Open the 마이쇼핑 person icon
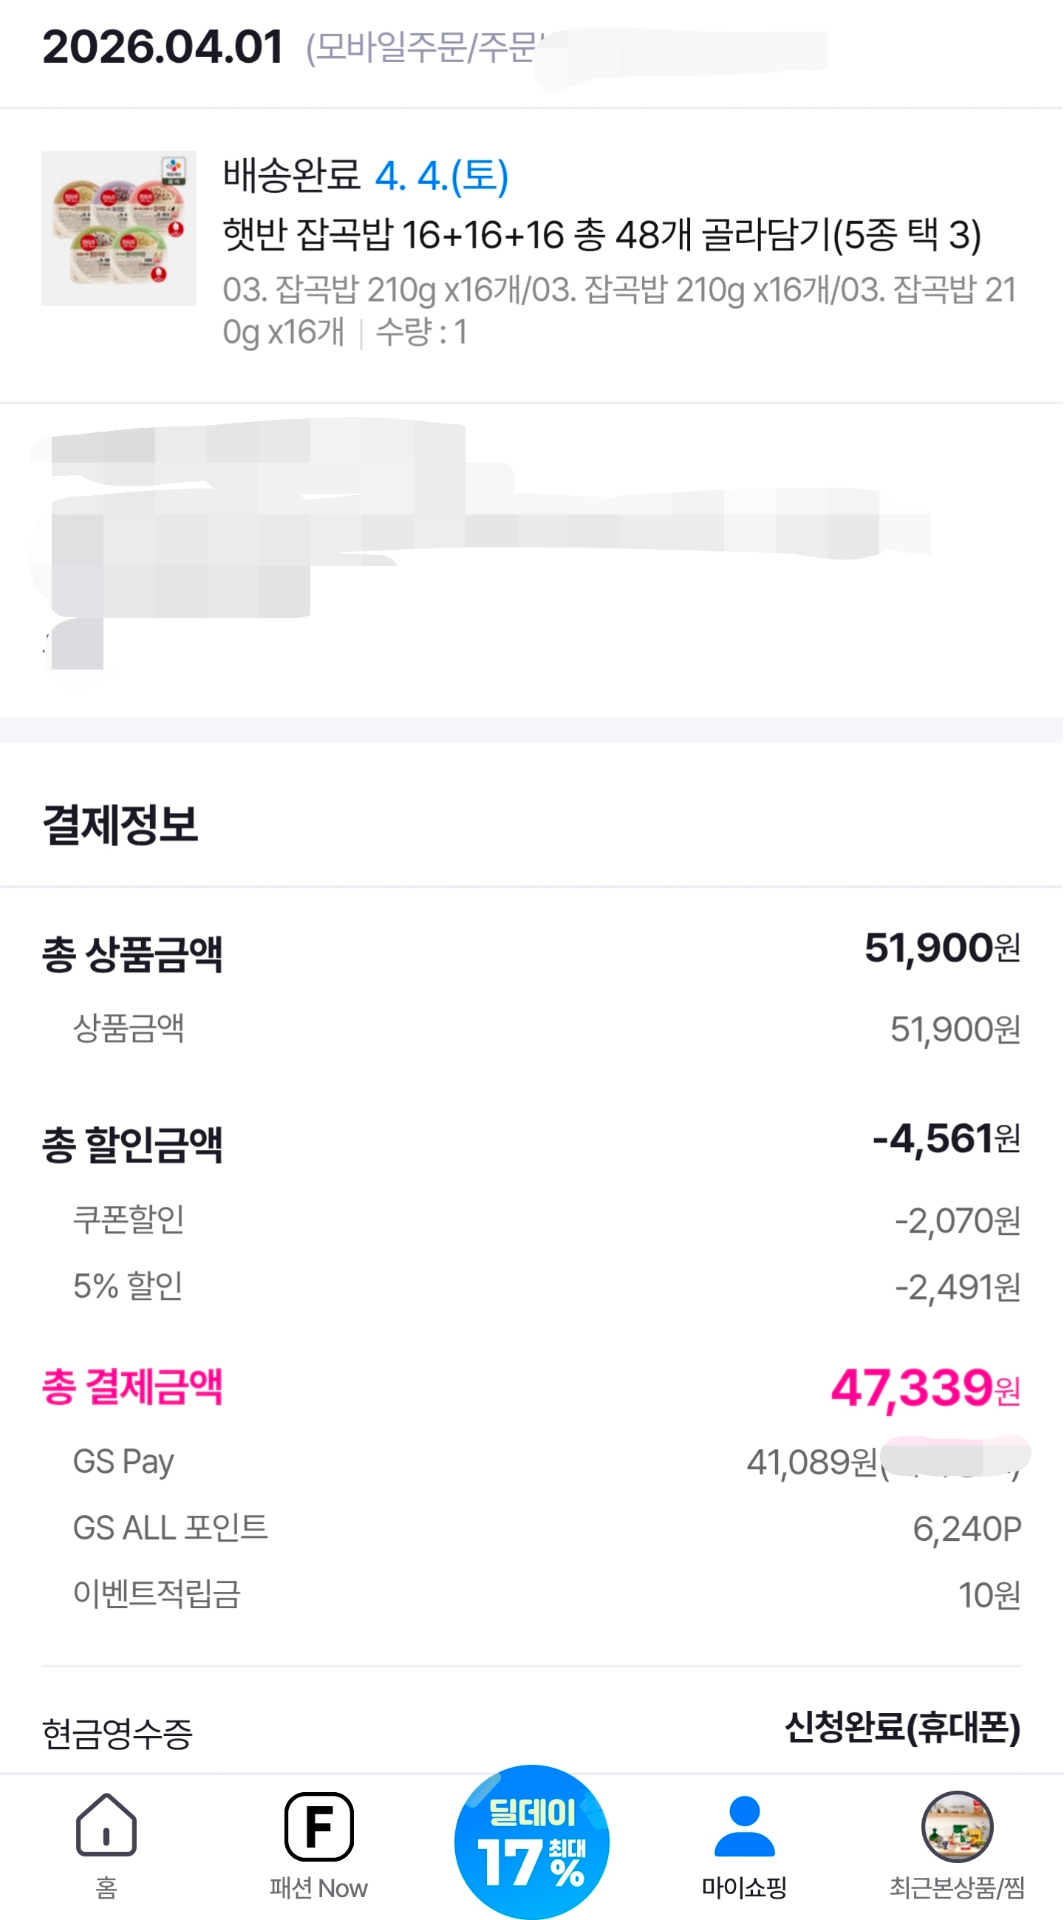 [x=744, y=1826]
